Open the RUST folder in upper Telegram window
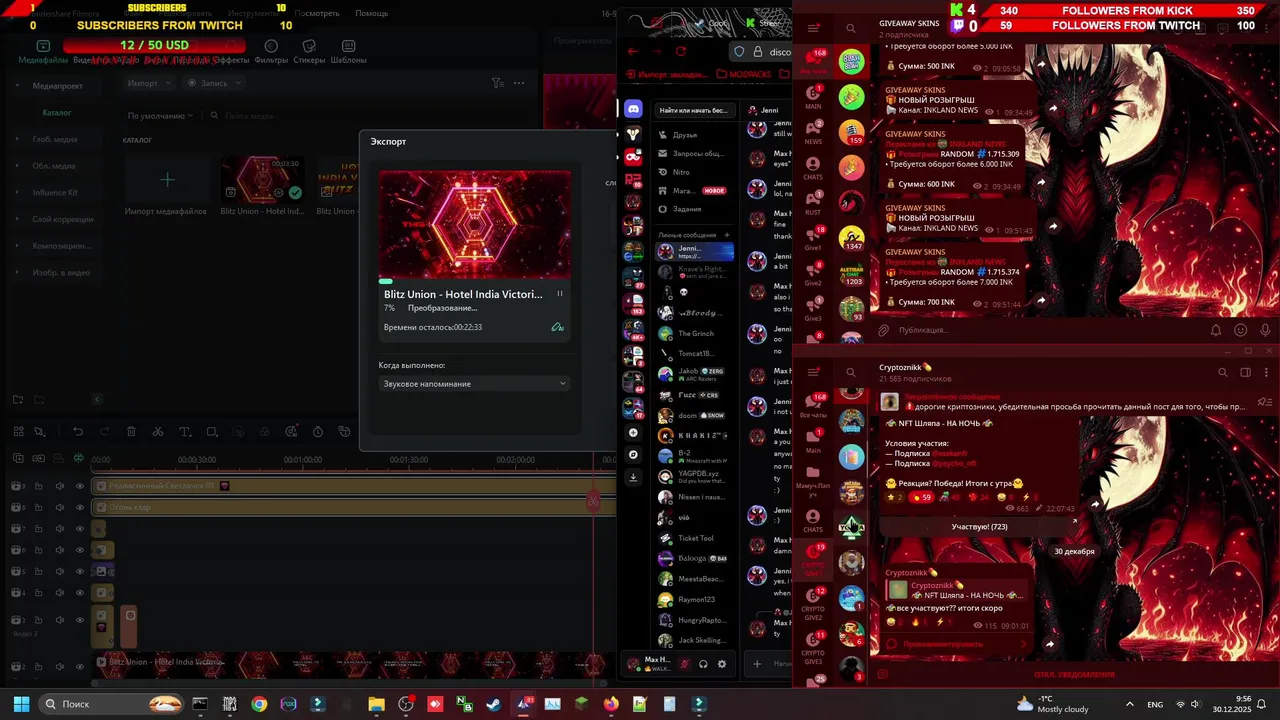 pos(813,203)
